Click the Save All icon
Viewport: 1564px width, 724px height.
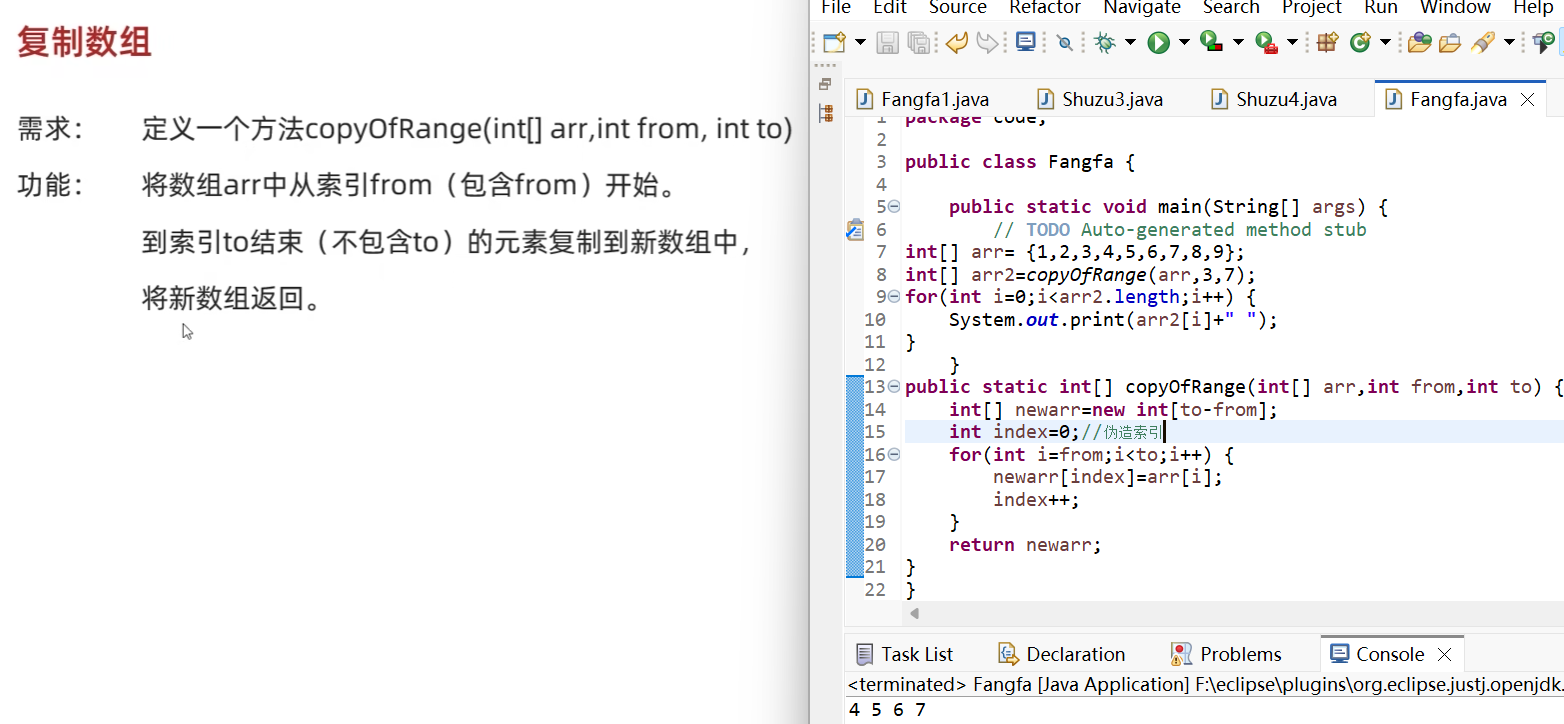tap(919, 42)
